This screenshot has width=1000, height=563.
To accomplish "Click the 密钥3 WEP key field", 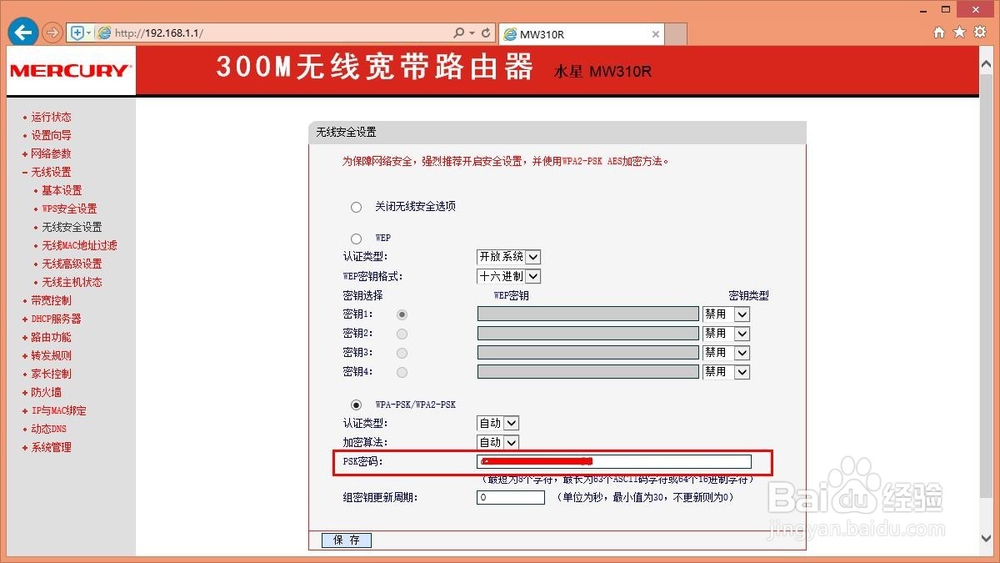I will point(588,352).
